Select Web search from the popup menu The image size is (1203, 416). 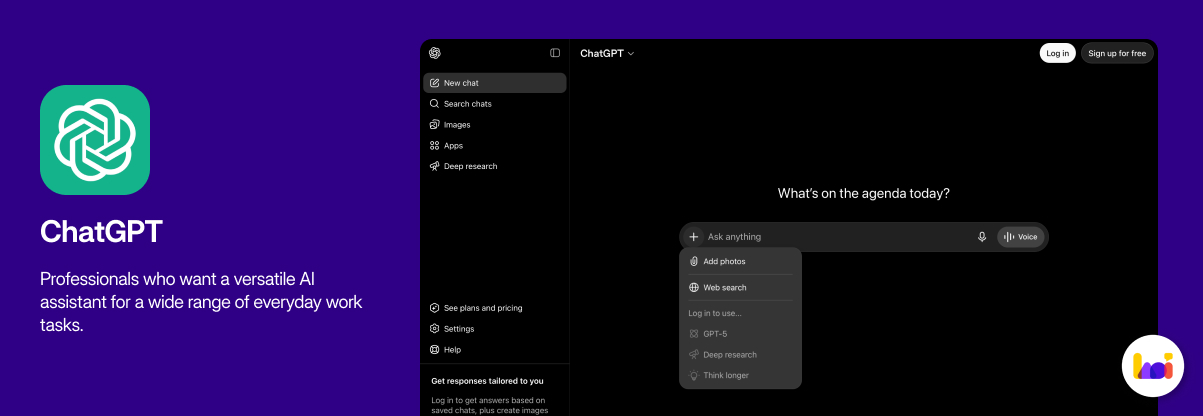[x=740, y=288]
